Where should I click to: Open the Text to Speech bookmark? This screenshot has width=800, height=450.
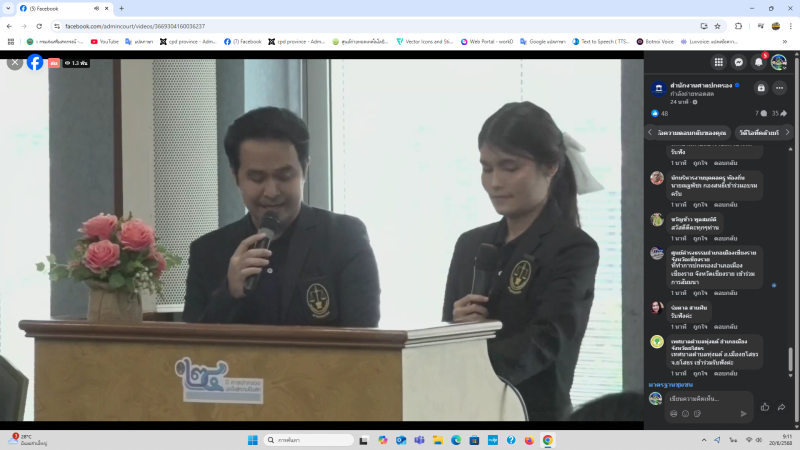click(x=601, y=41)
